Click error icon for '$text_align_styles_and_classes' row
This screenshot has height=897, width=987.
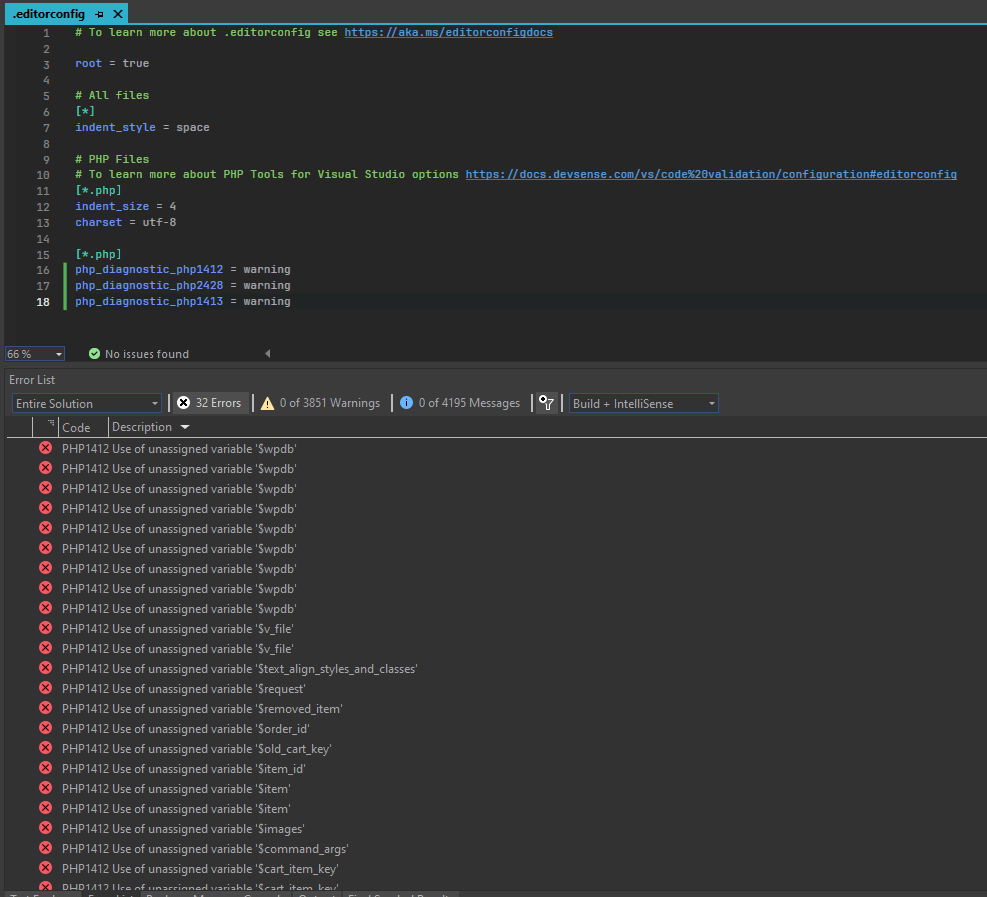click(x=45, y=668)
